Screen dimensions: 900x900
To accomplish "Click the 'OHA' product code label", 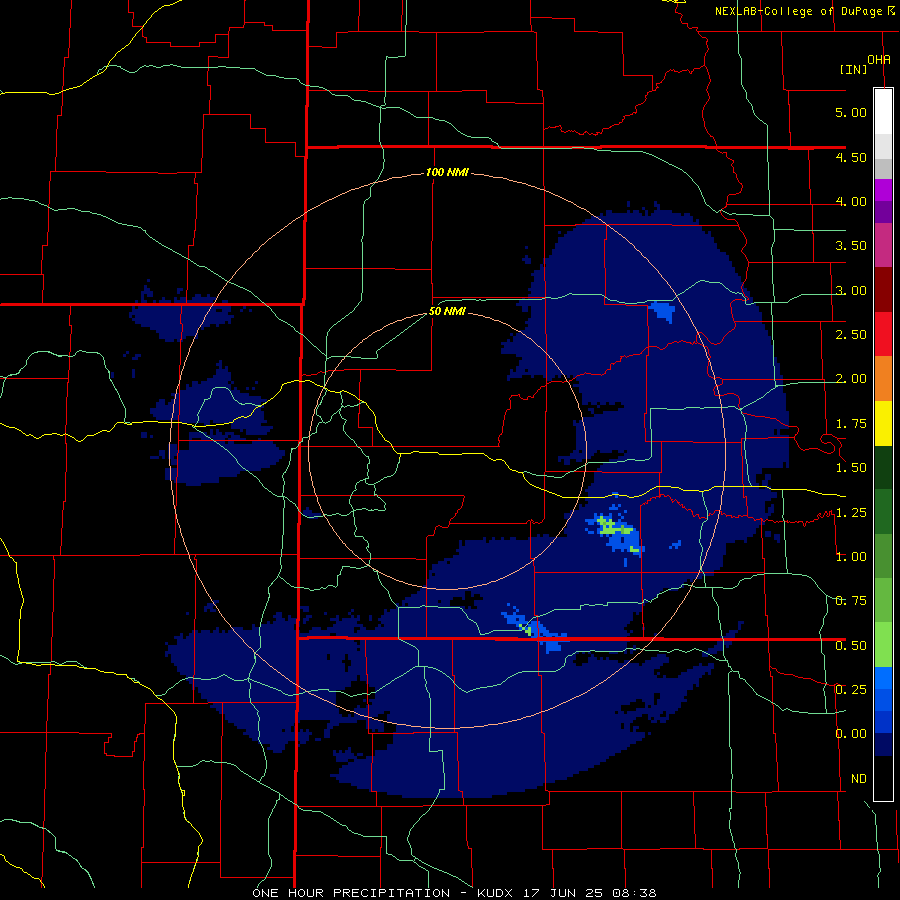I will (x=879, y=59).
